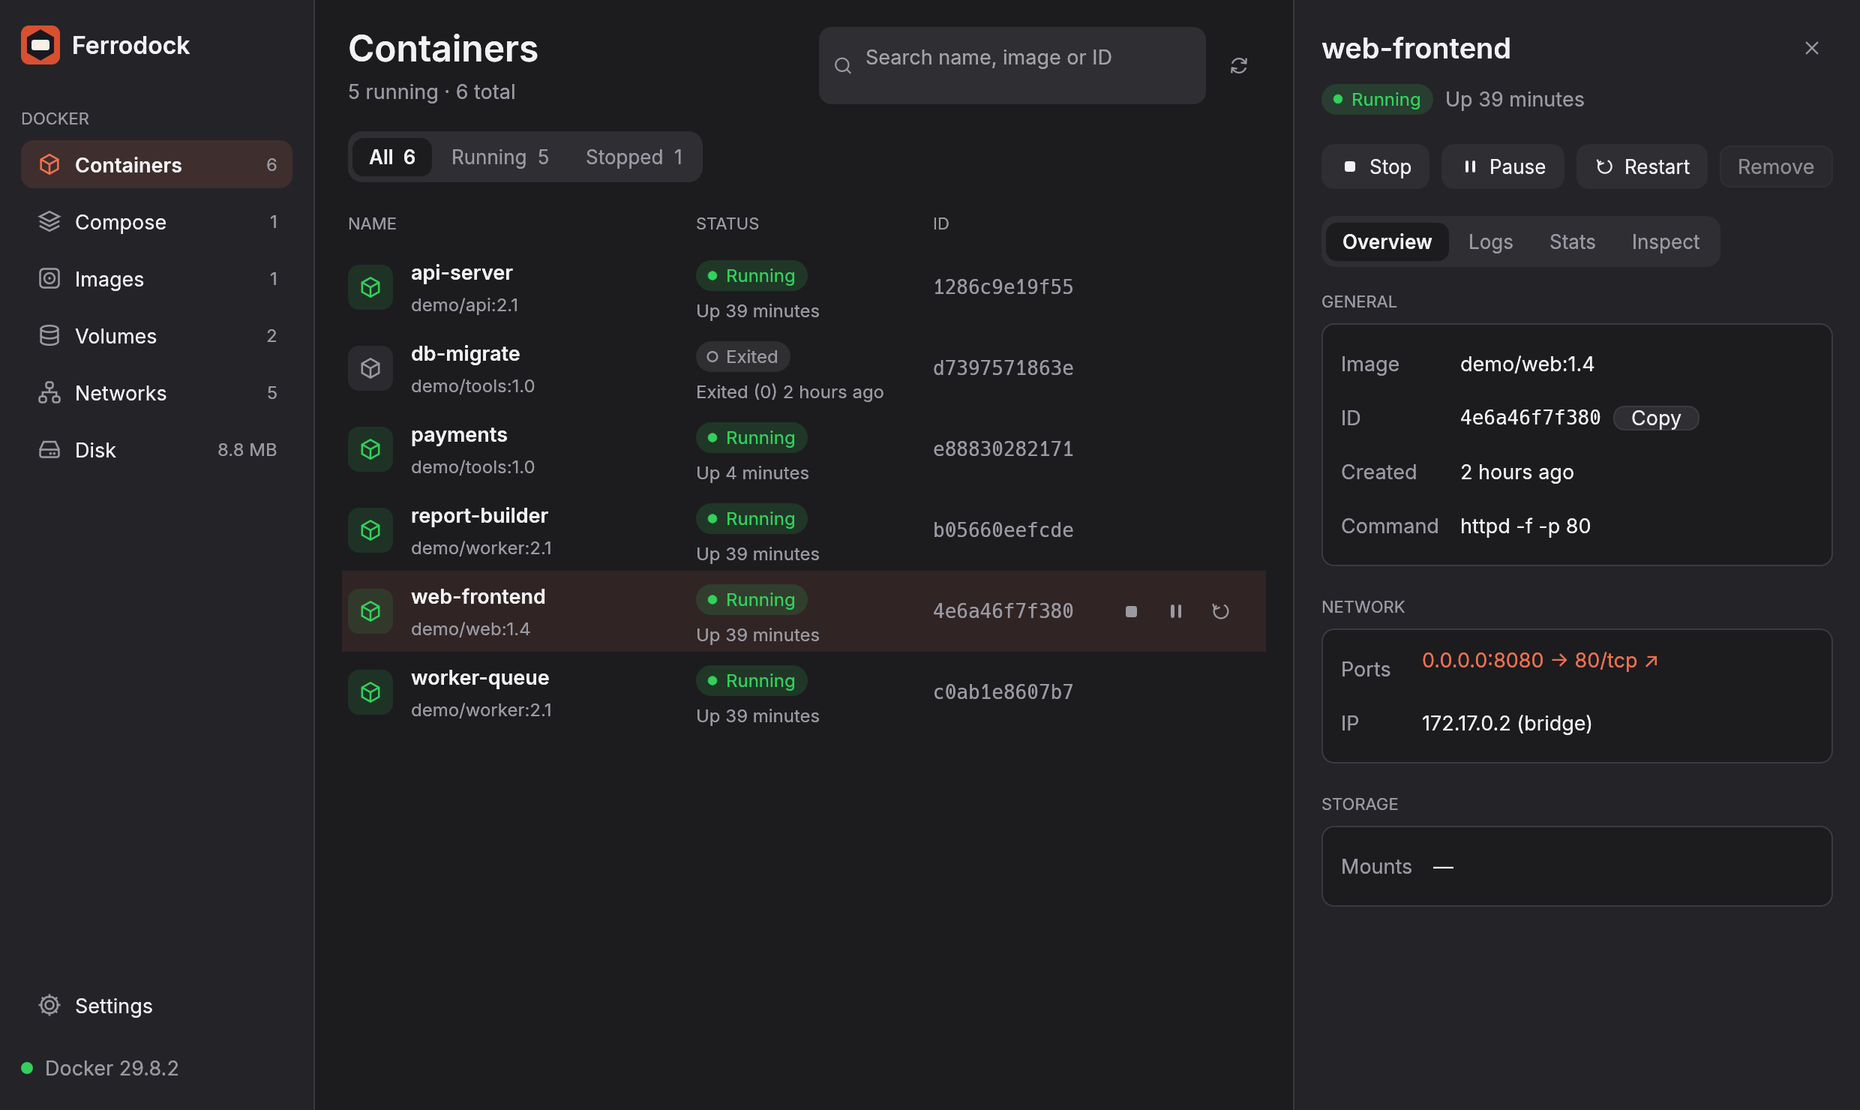Open the 0.0.0.0:8080 port link

pyautogui.click(x=1540, y=661)
